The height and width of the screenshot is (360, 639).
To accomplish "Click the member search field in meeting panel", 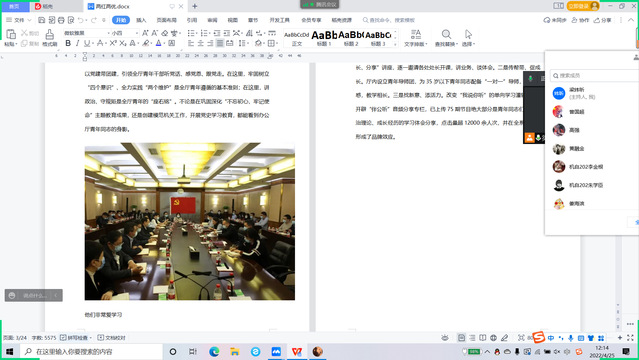I will click(x=594, y=75).
